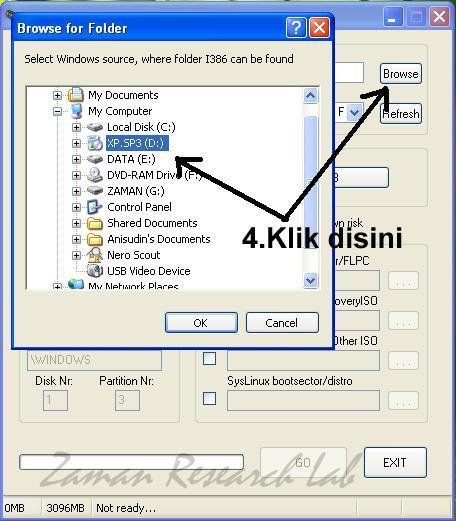Click the Other ISO path field
The height and width of the screenshot is (521, 456).
(303, 360)
